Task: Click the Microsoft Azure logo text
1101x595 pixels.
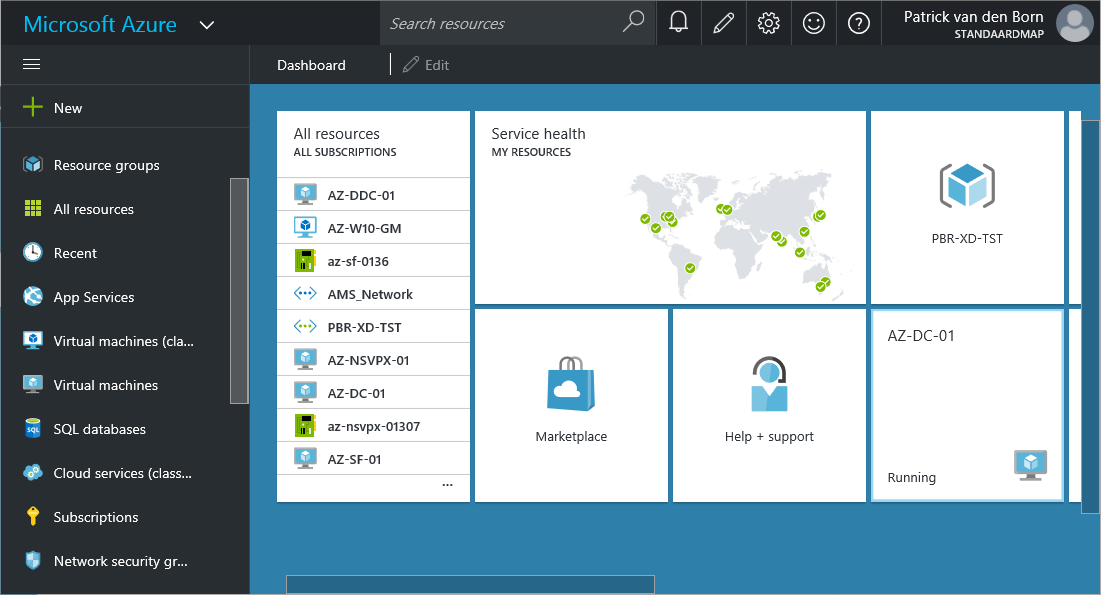Action: (x=100, y=25)
